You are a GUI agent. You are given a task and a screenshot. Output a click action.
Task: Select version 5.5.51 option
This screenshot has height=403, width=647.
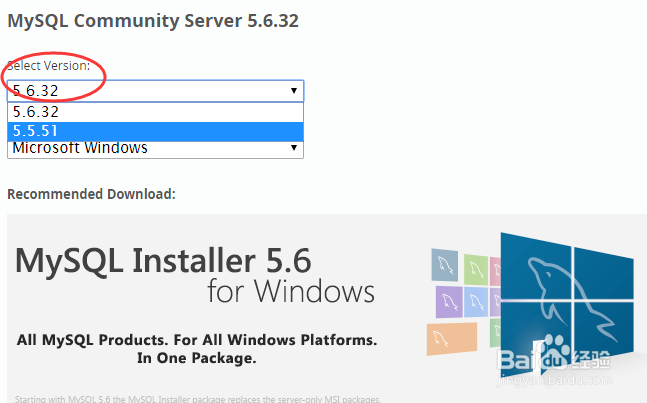[x=155, y=131]
